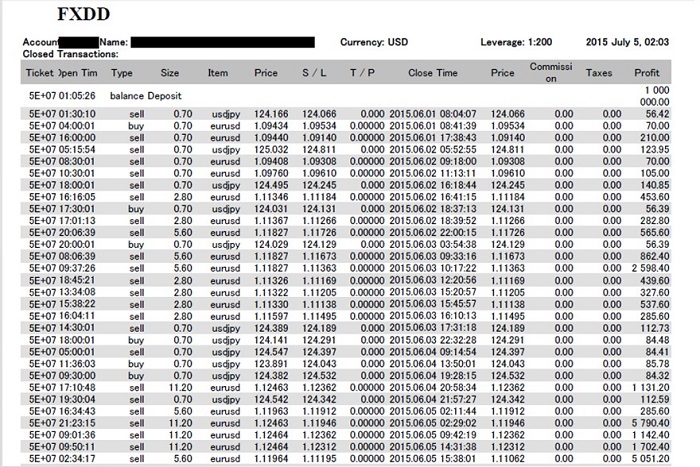
Task: Click profit value 56.42
Action: [x=658, y=114]
